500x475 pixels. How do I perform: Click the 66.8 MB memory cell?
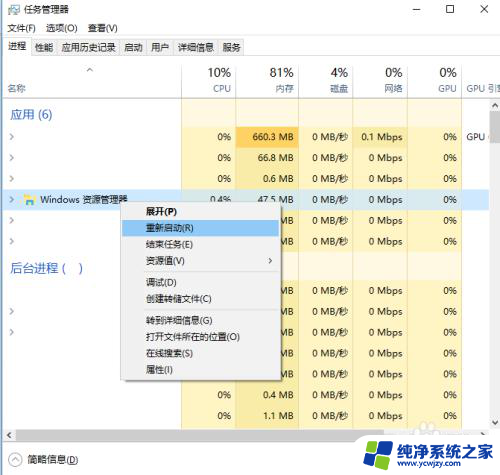pyautogui.click(x=267, y=158)
